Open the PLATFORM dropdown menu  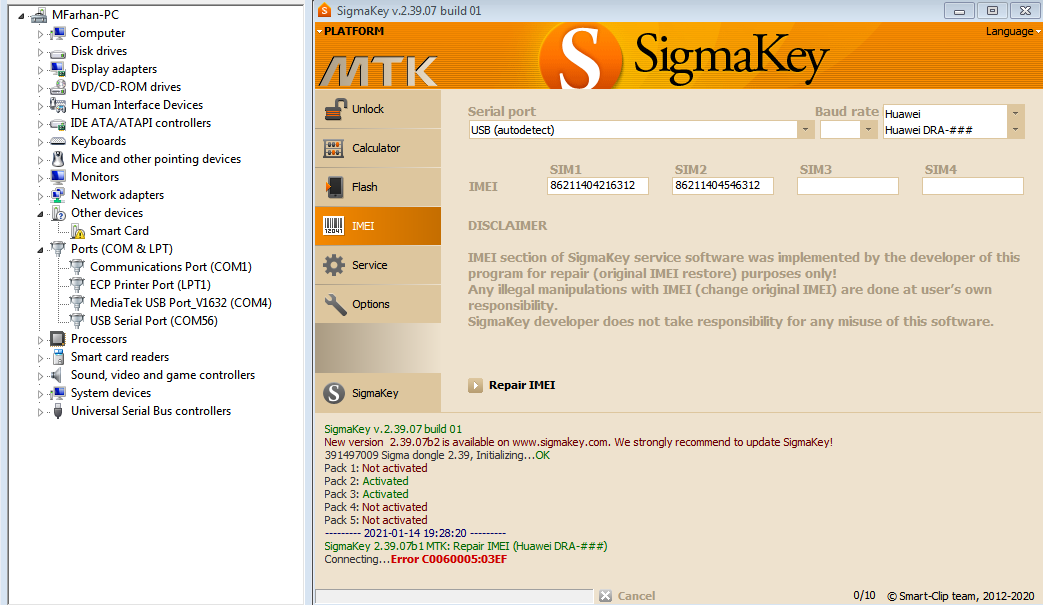[351, 31]
